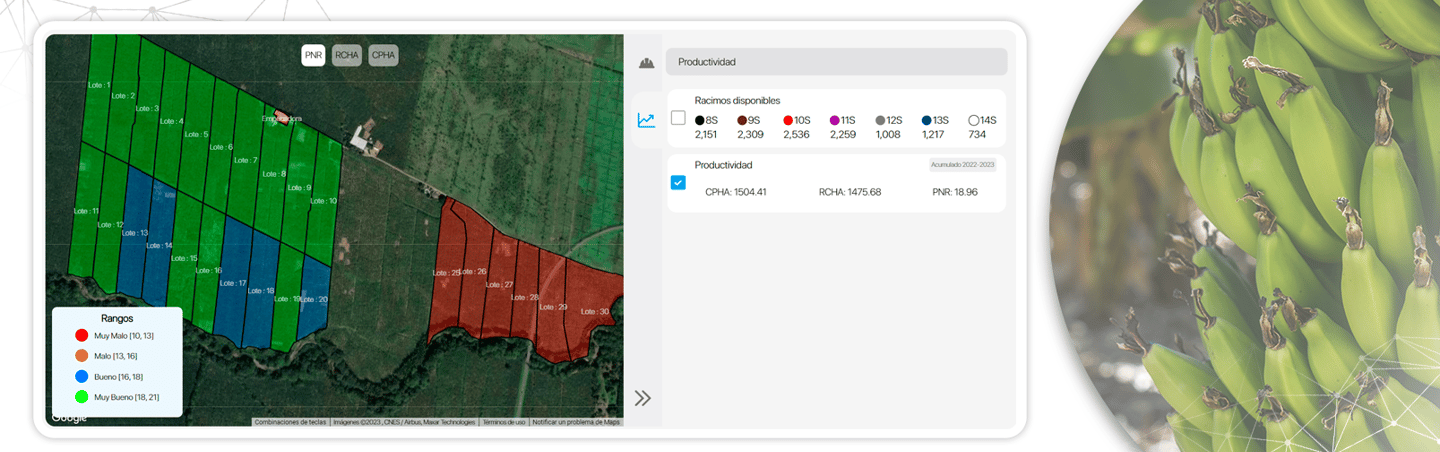Select the blue 13S week dot

point(927,120)
